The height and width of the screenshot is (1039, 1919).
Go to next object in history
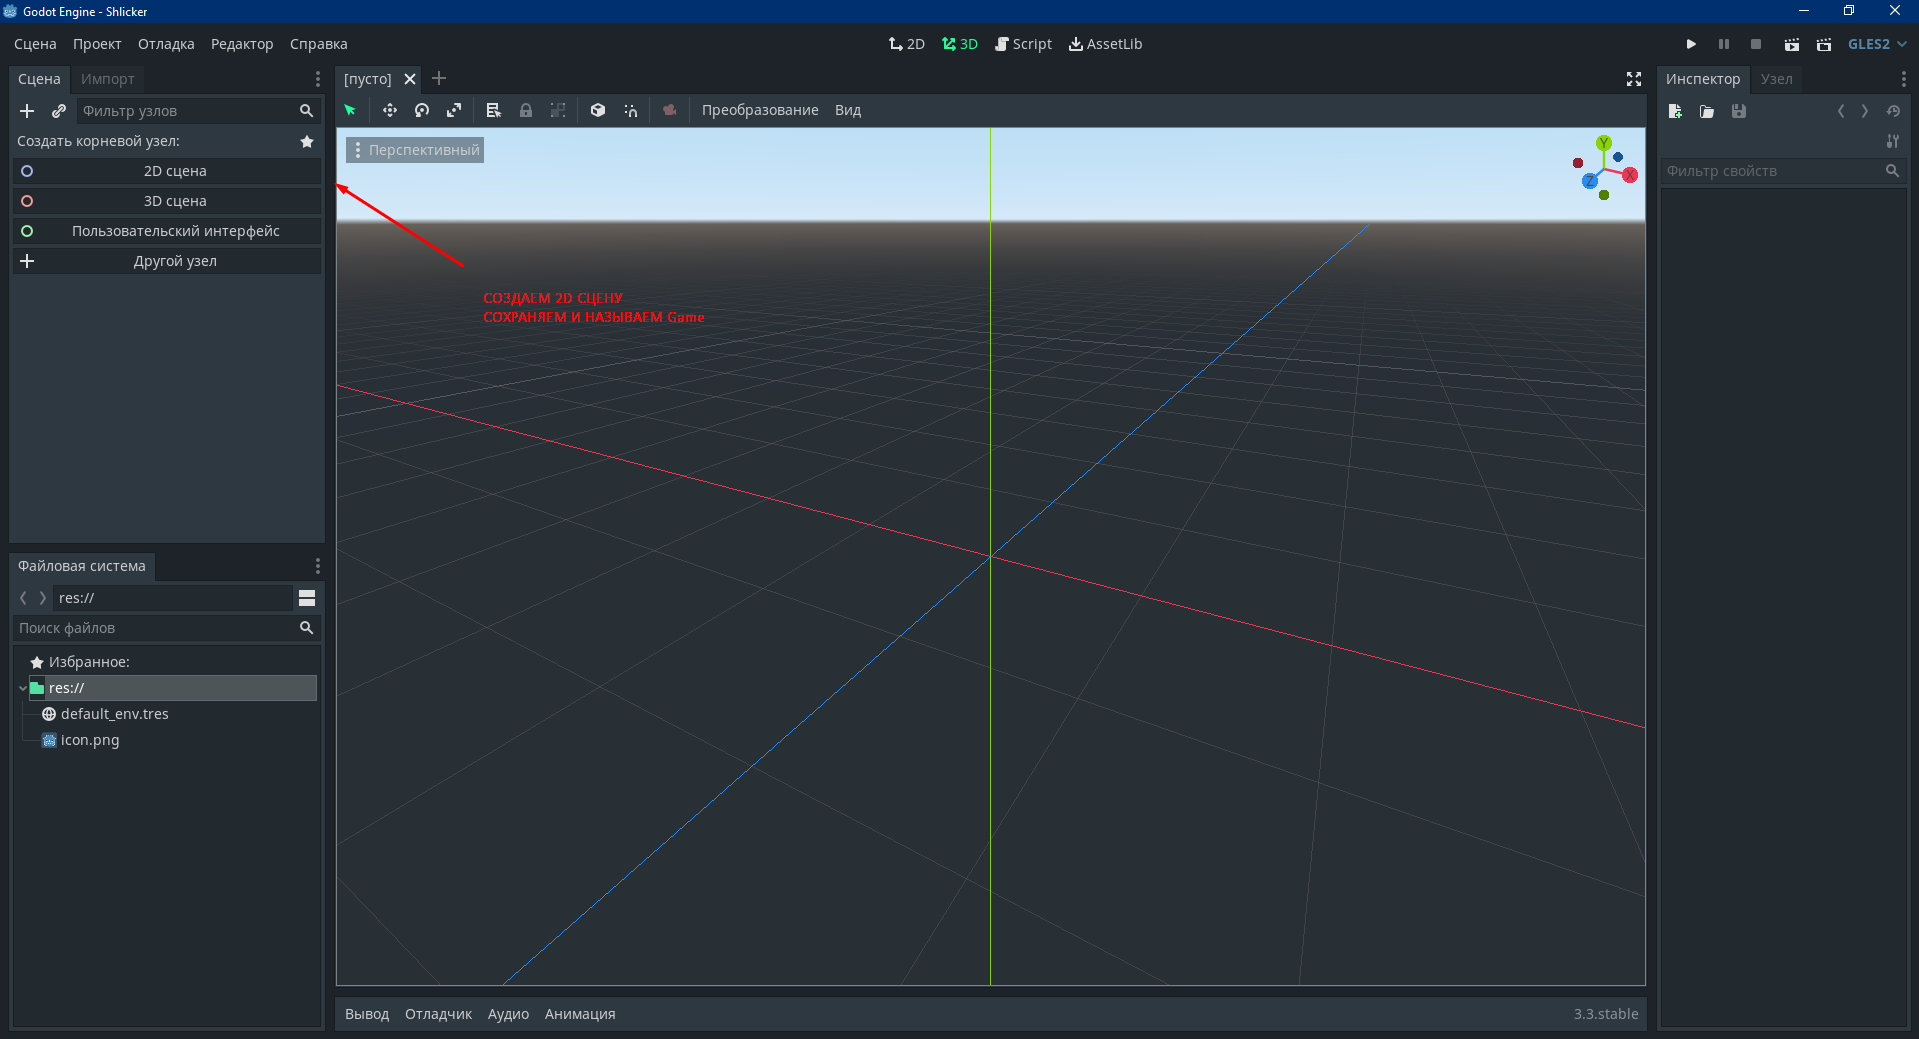point(1865,111)
